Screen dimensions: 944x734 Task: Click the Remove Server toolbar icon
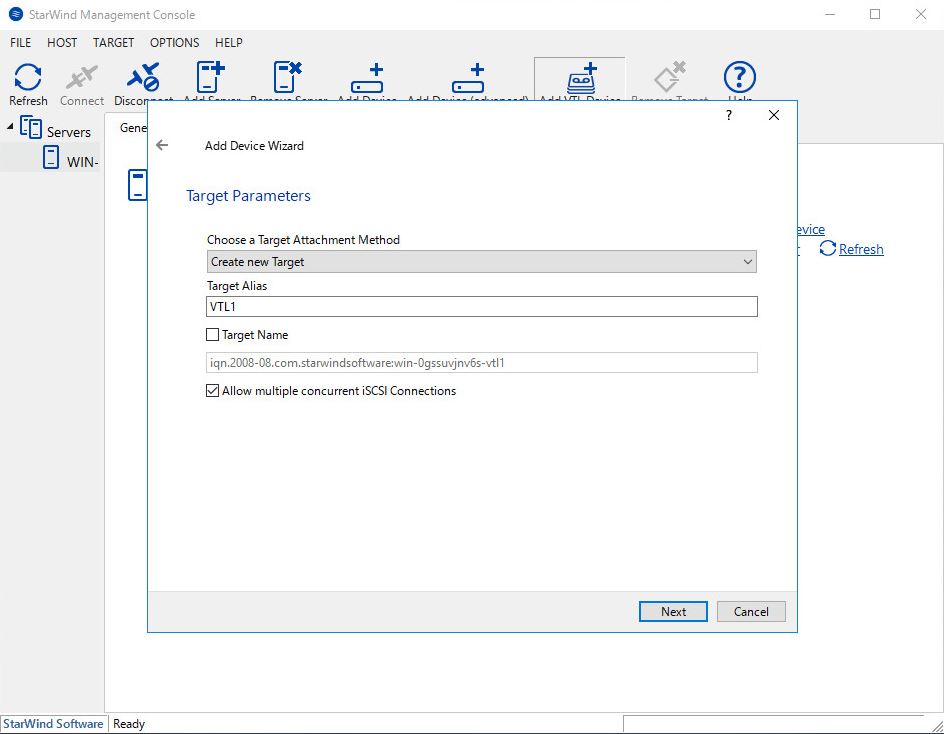[x=288, y=77]
